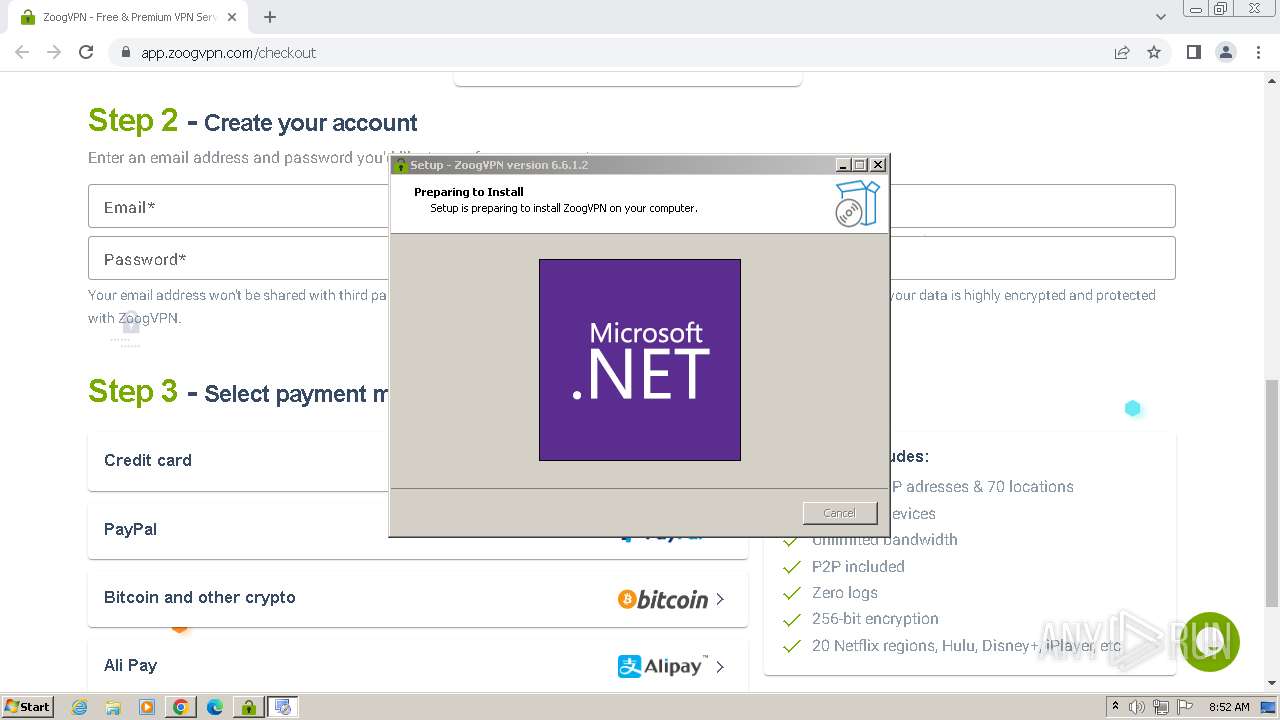Click the "P2P included" feature text
The image size is (1280, 720).
(x=858, y=566)
